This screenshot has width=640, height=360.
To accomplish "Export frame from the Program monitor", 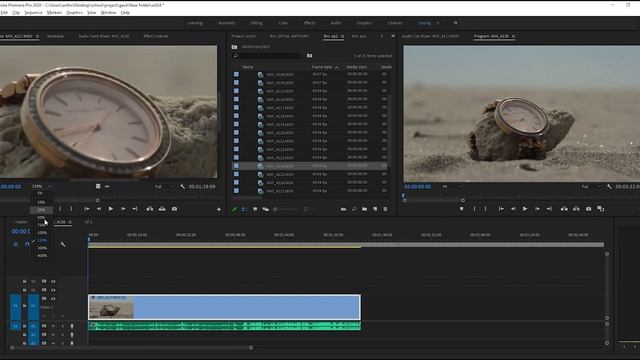I will coord(589,209).
